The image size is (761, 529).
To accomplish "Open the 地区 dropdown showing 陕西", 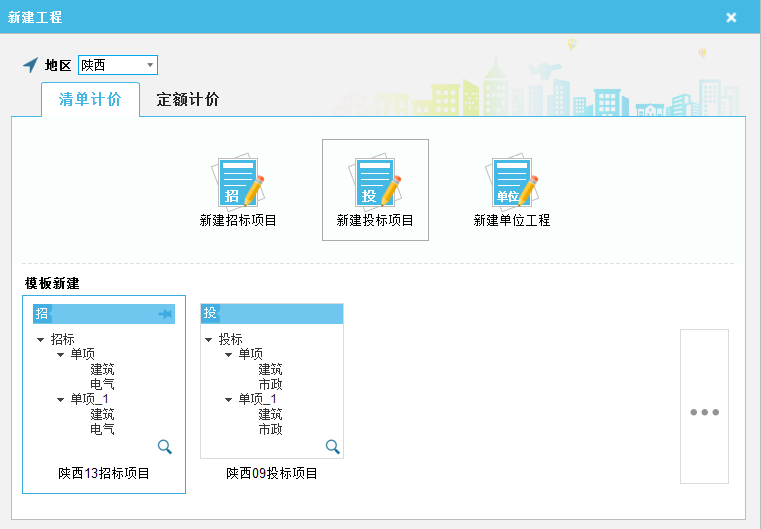I will click(x=151, y=65).
